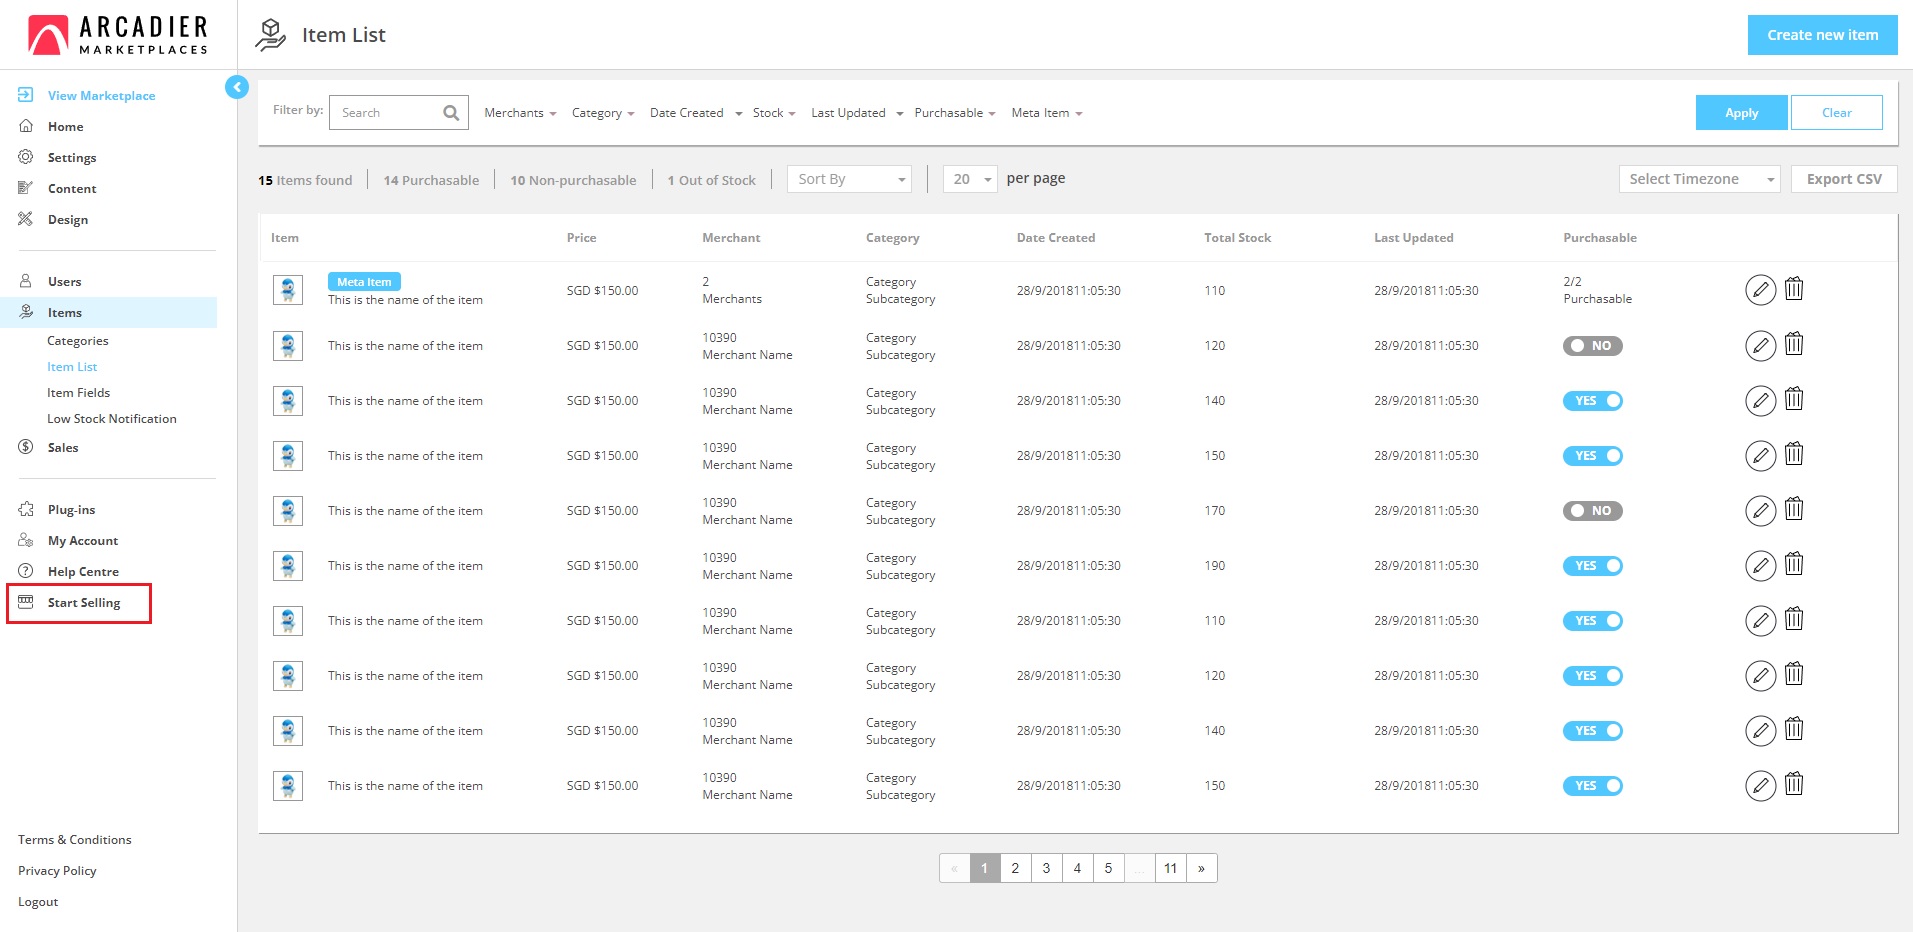
Task: Open Item Fields in the sidebar
Action: click(78, 393)
